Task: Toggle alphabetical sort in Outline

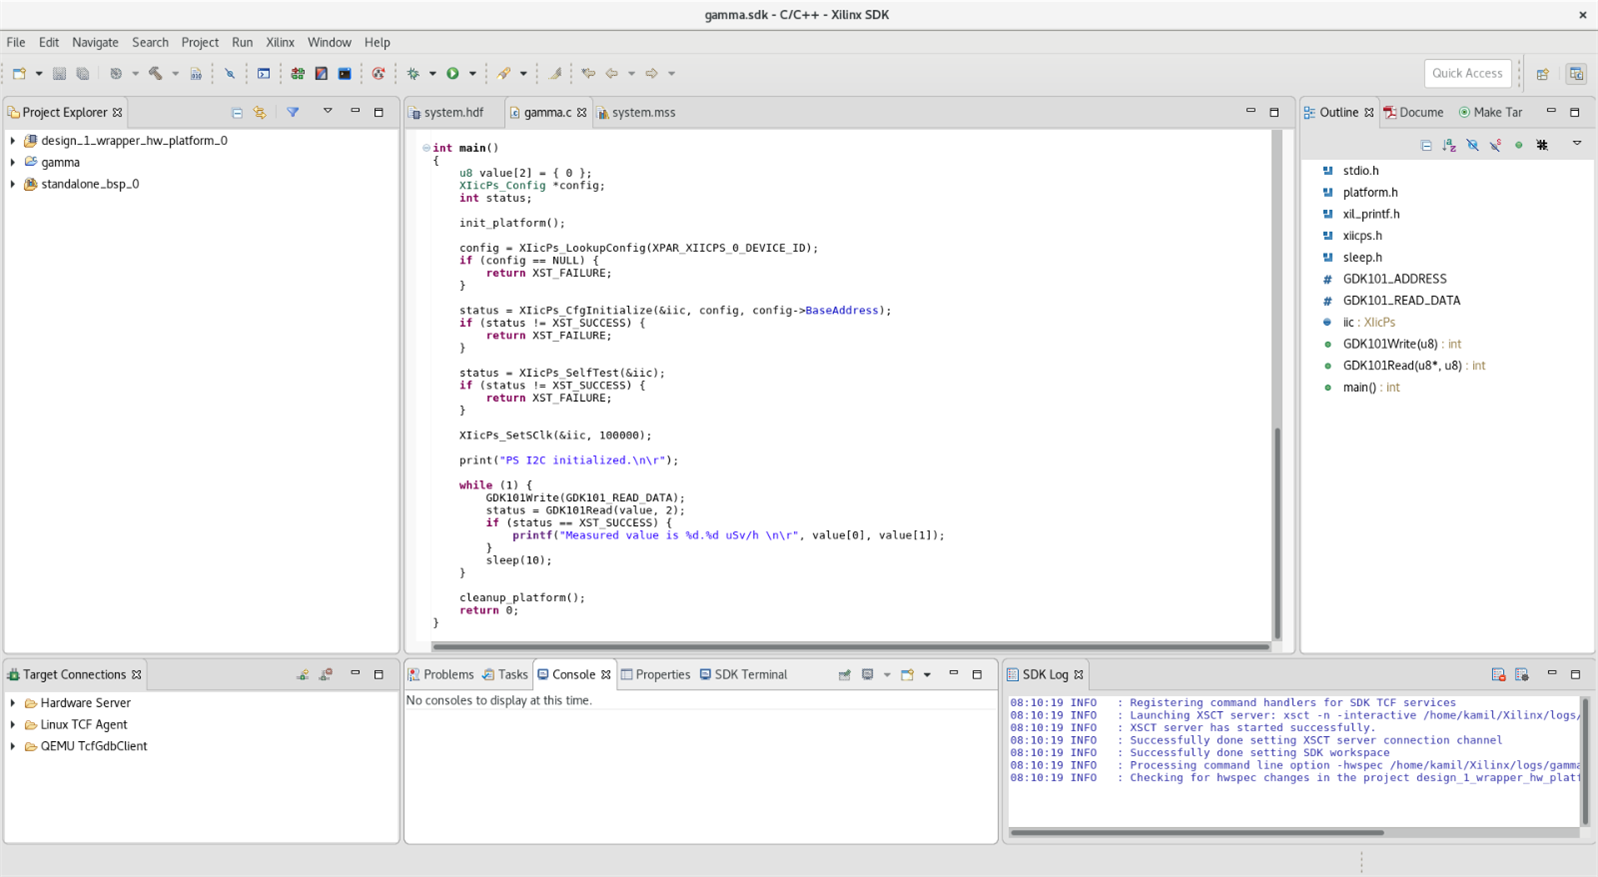Action: click(1449, 145)
